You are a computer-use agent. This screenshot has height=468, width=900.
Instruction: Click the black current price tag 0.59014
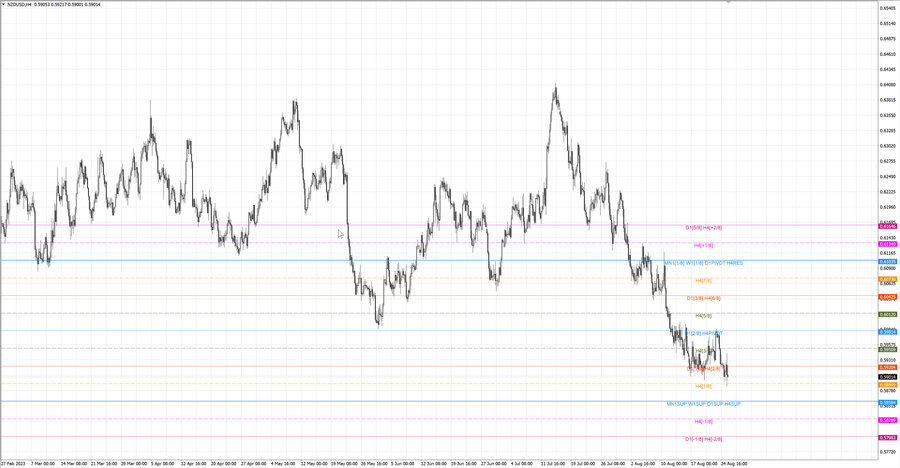pyautogui.click(x=887, y=377)
